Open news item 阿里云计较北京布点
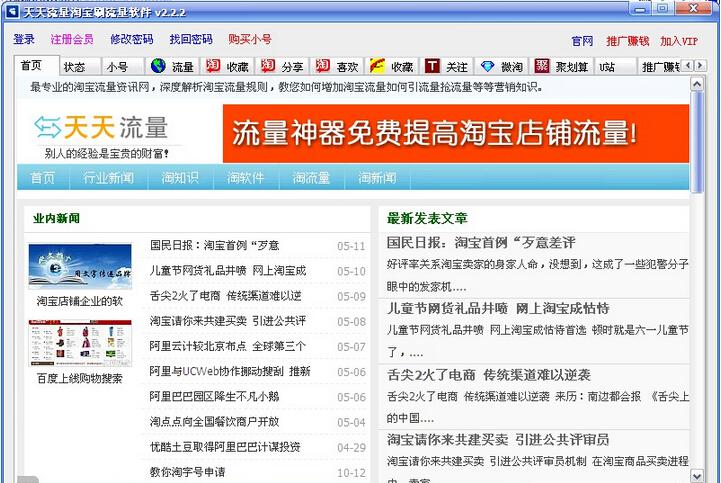The image size is (721, 483). [228, 346]
